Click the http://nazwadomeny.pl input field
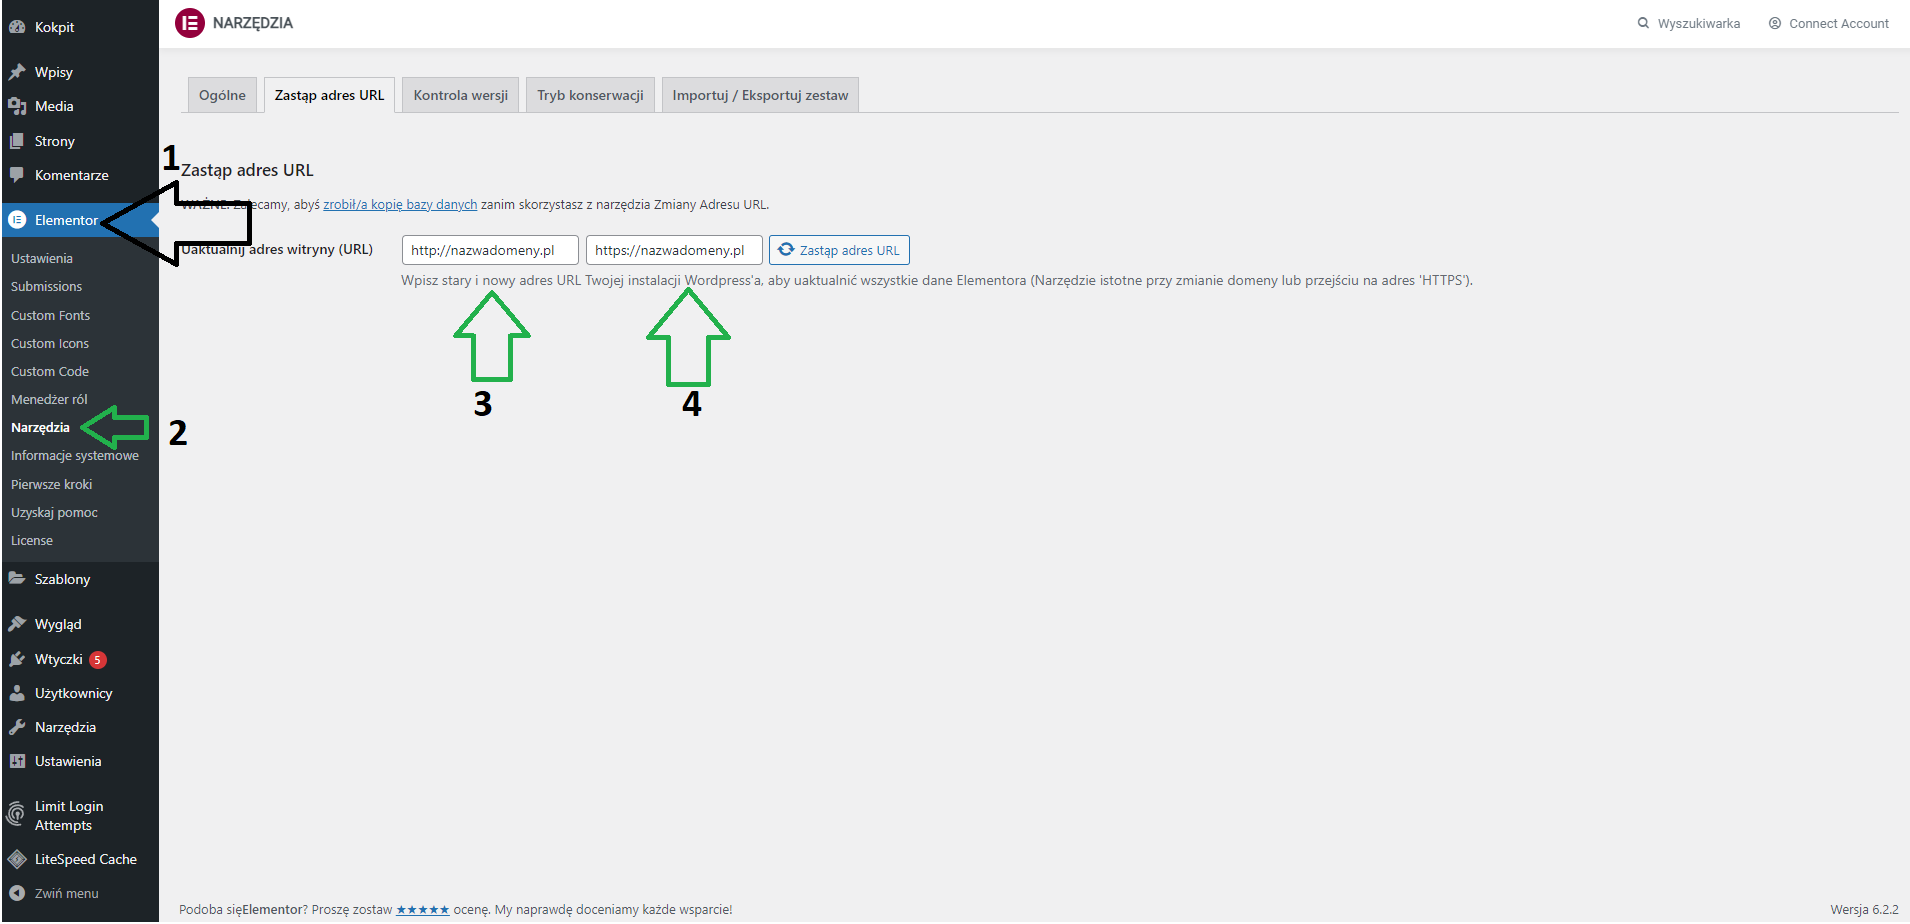The height and width of the screenshot is (924, 1910). (x=489, y=250)
